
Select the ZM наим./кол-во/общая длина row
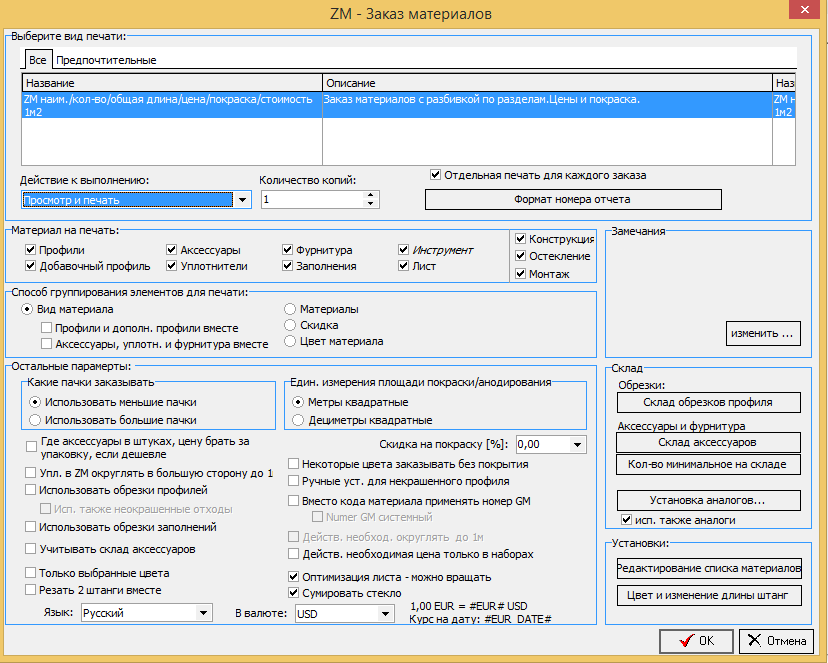[408, 105]
